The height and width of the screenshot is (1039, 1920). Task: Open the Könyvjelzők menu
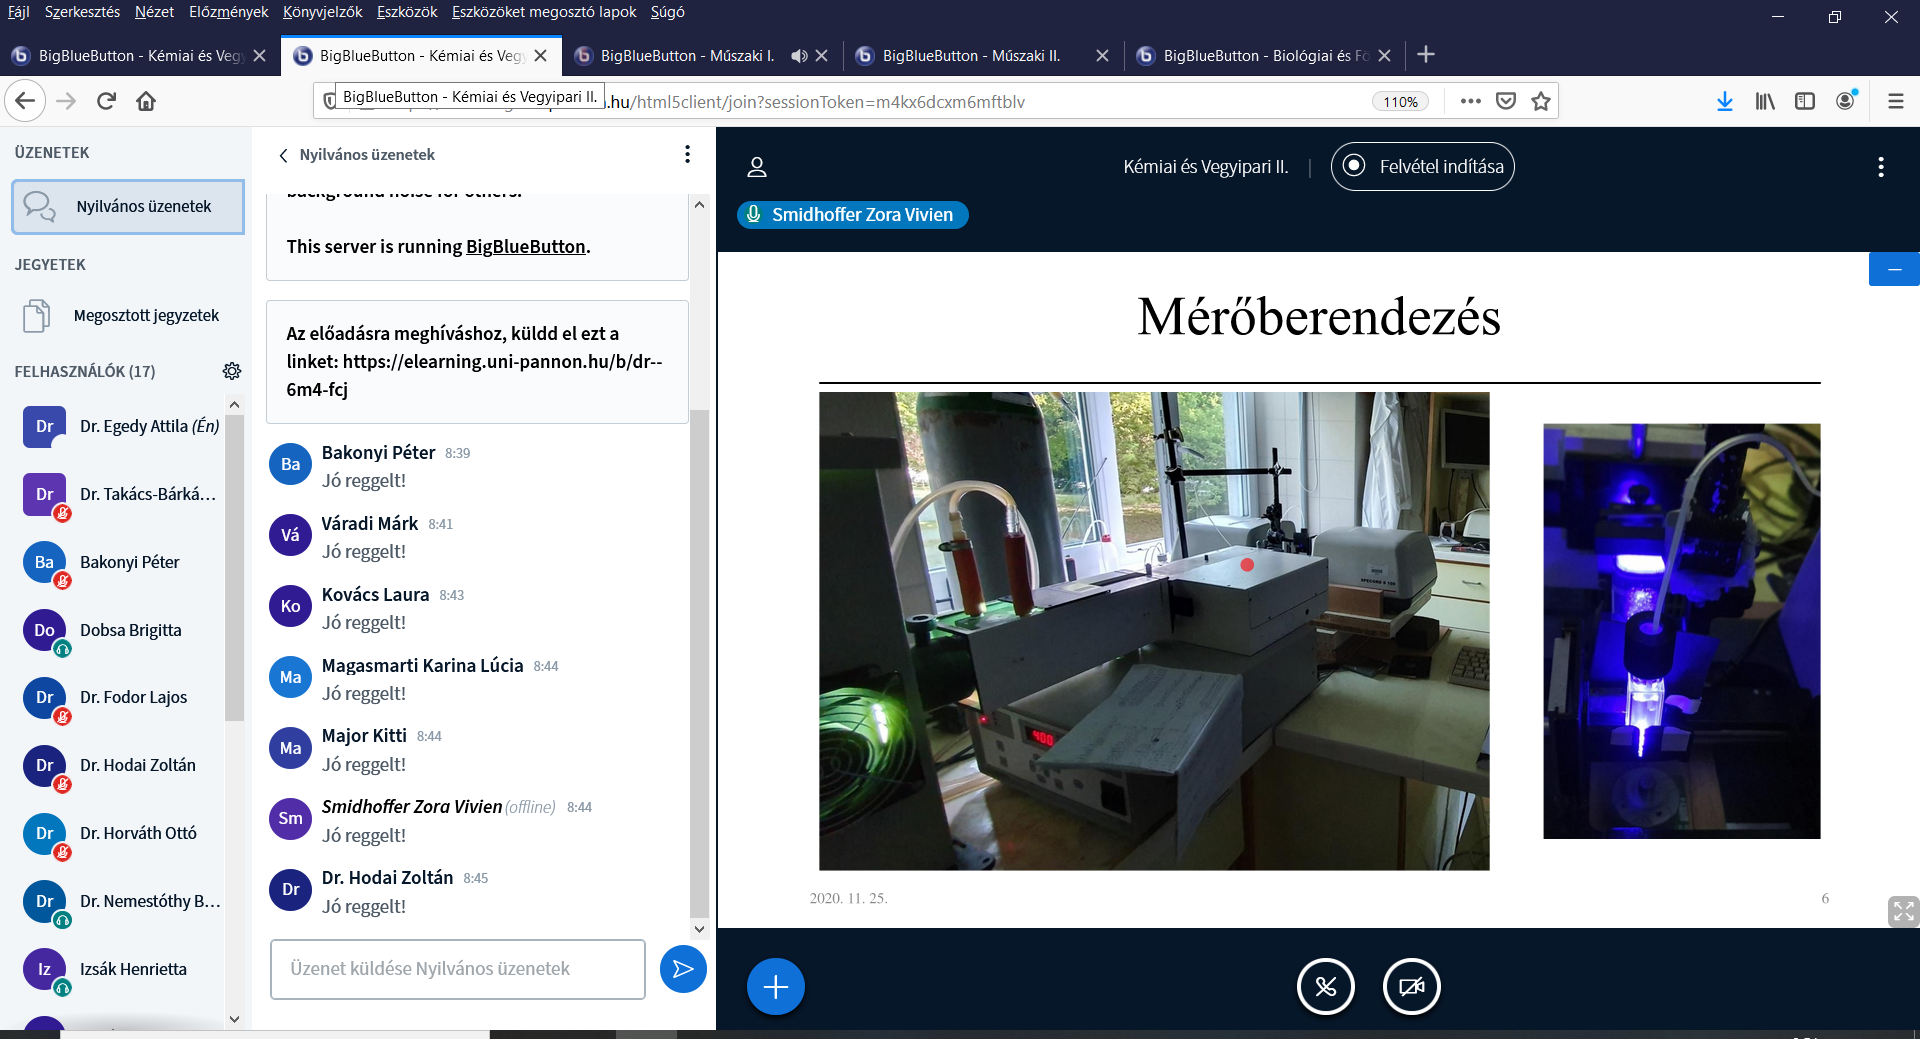coord(322,12)
